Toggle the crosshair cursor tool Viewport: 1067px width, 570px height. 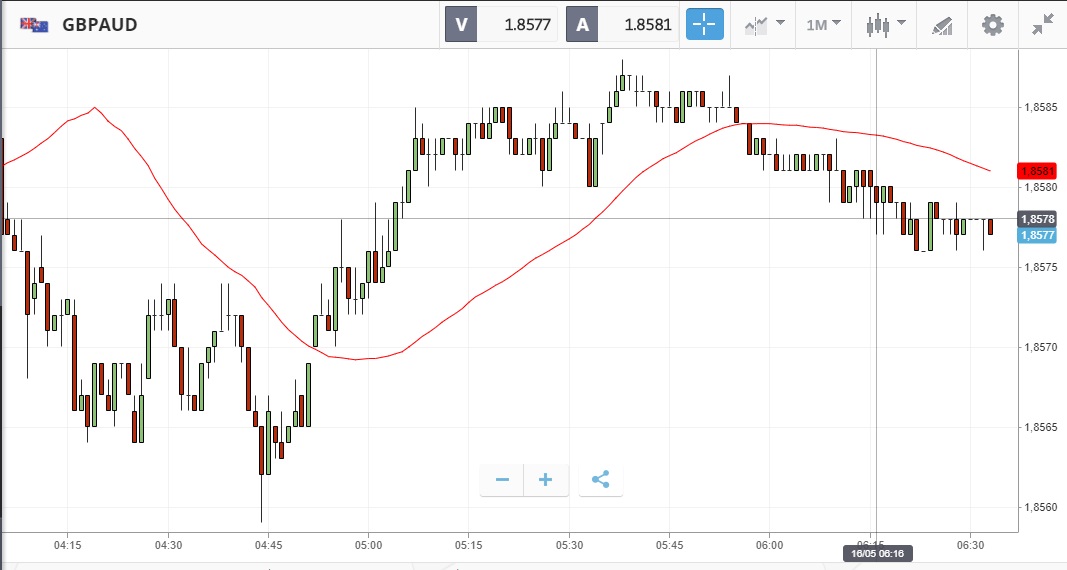pos(704,25)
